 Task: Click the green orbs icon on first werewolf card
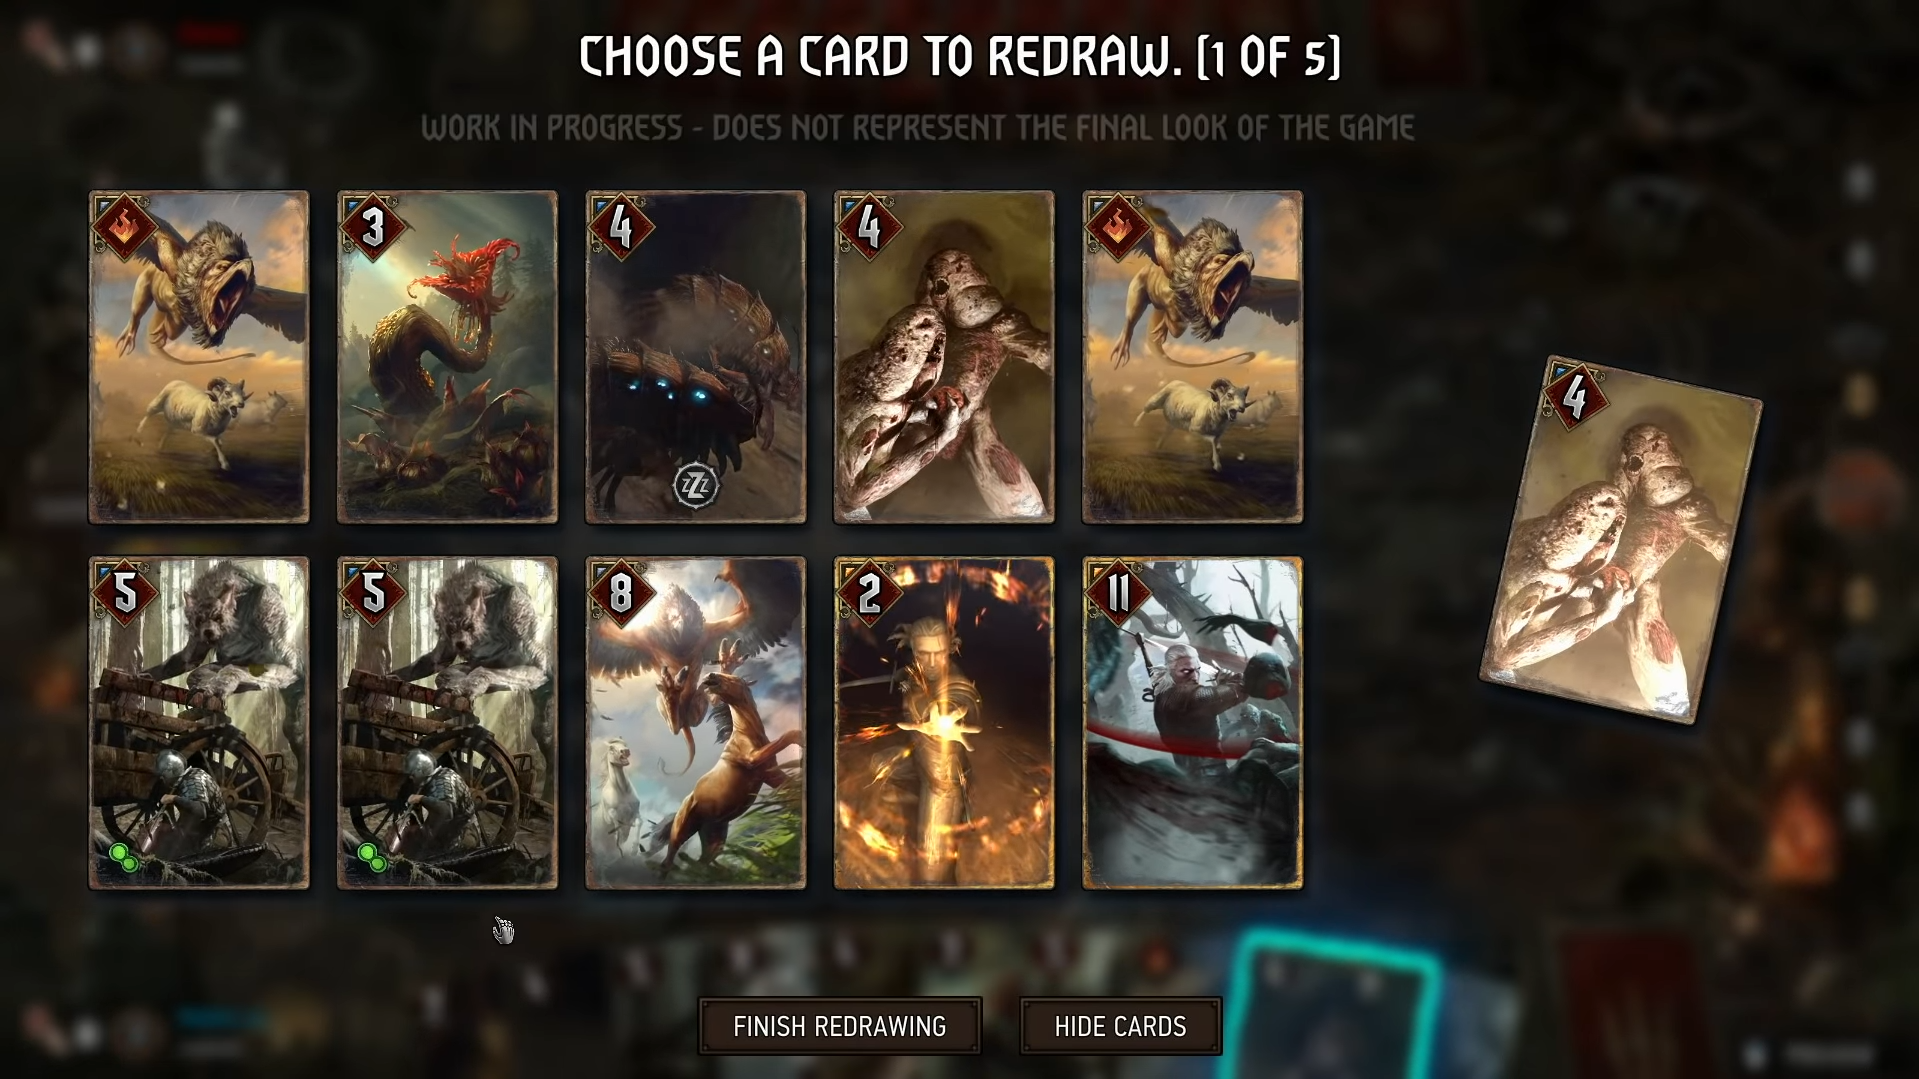click(125, 857)
